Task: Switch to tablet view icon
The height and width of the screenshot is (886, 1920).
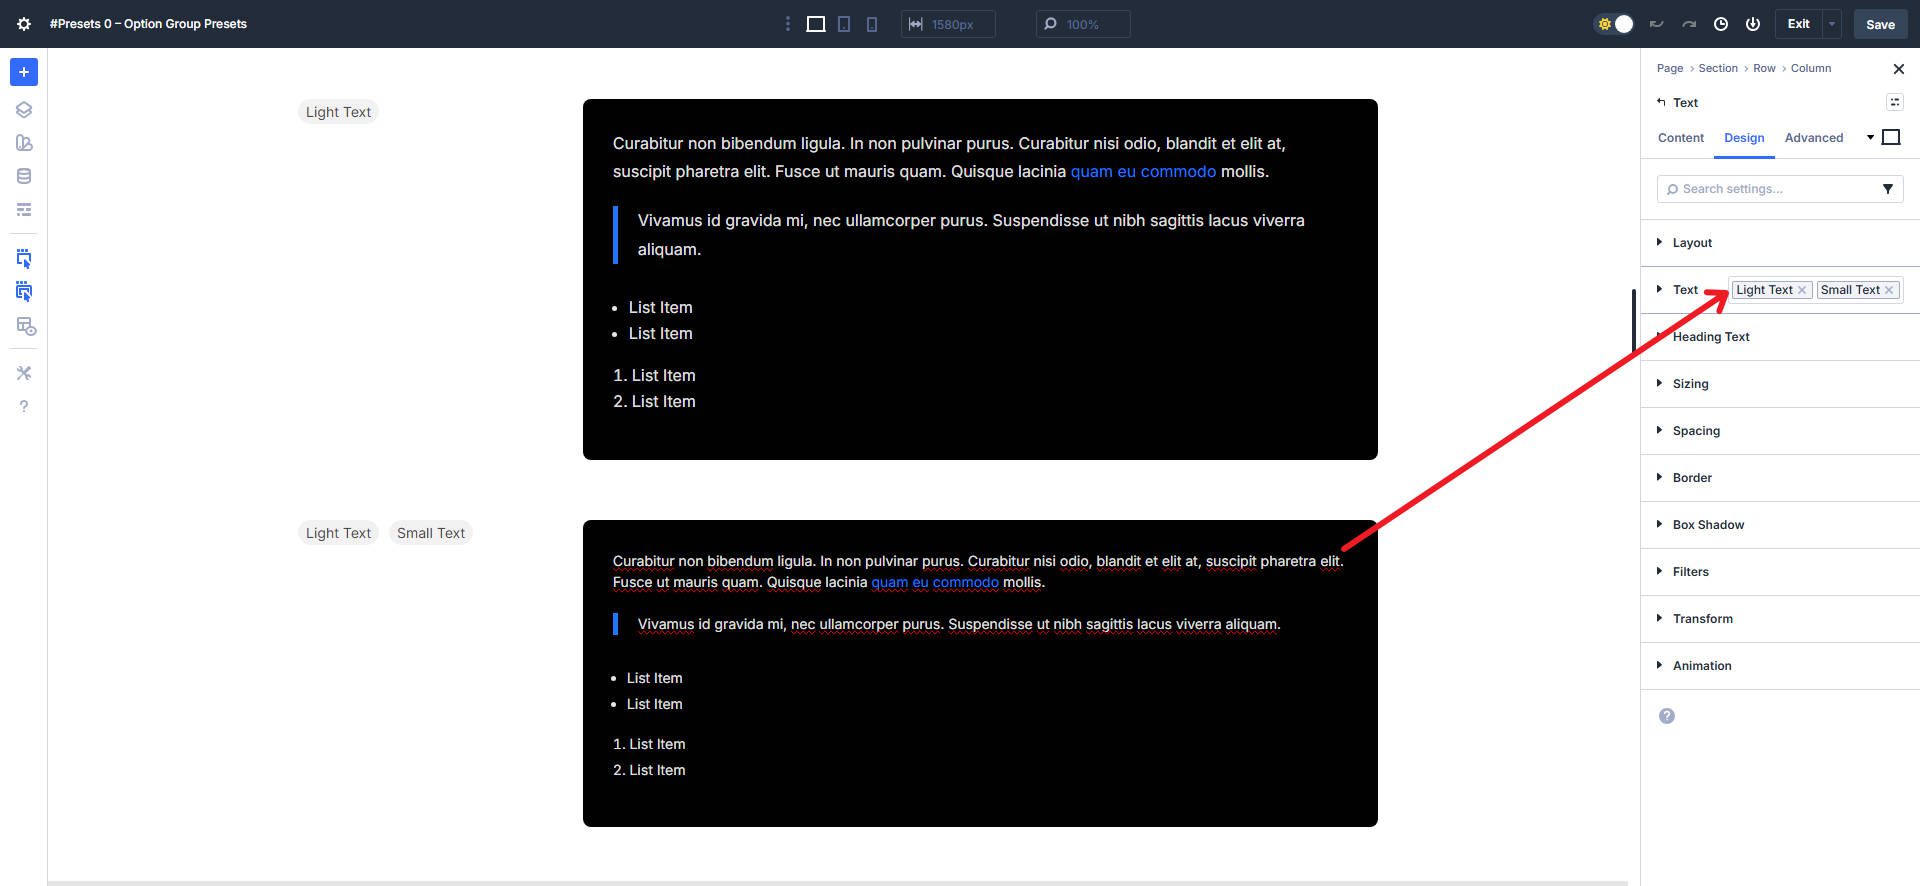Action: point(844,24)
